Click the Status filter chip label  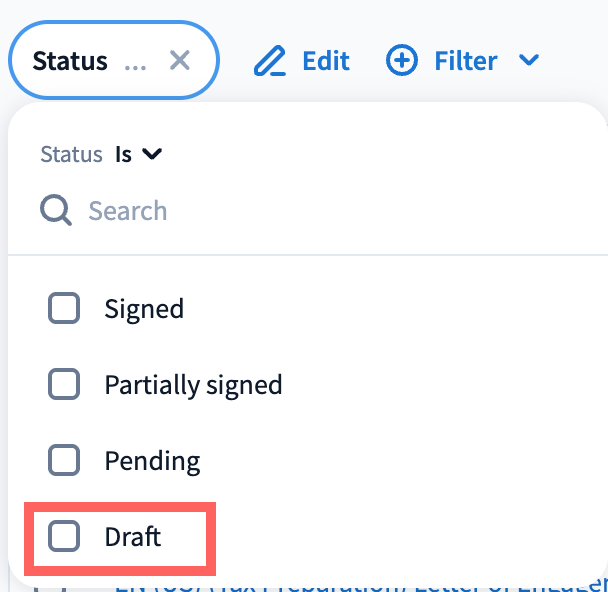pyautogui.click(x=70, y=61)
